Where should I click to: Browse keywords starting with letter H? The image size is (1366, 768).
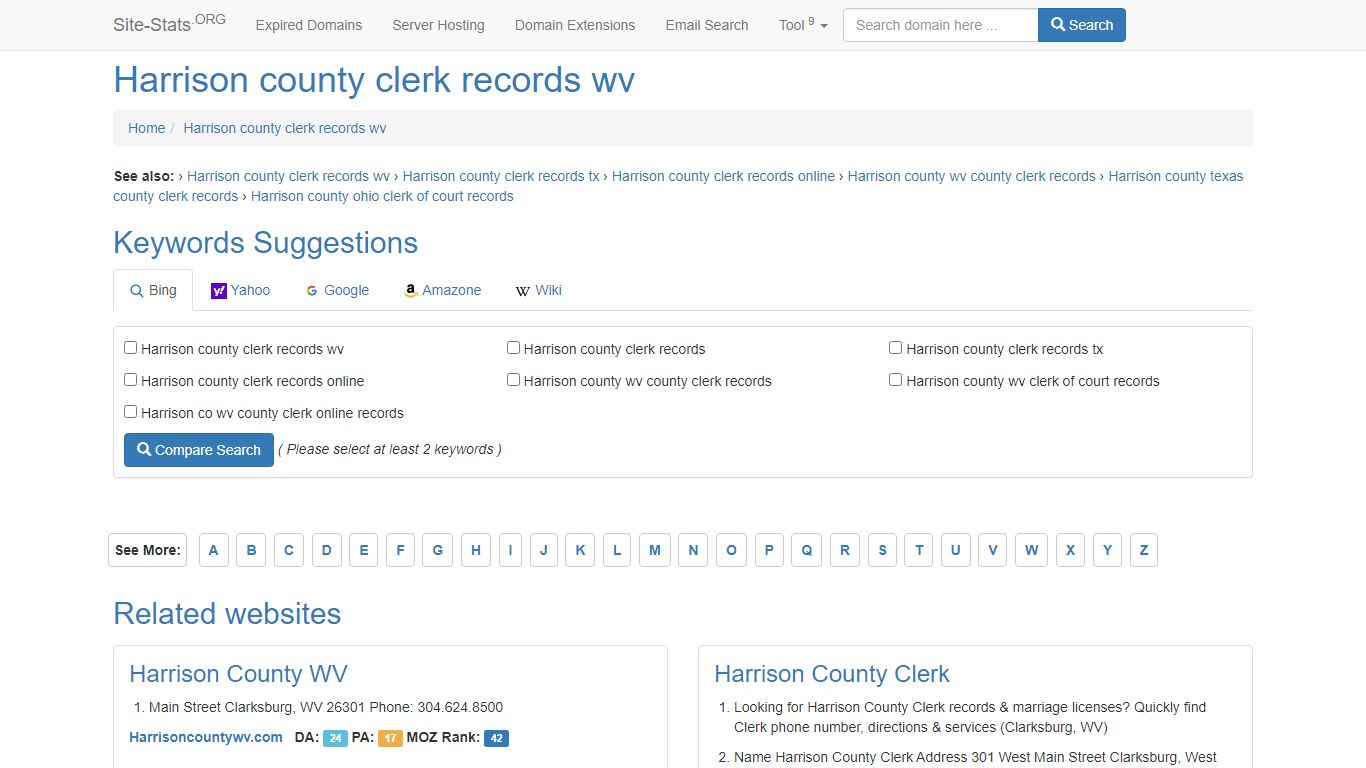476,550
